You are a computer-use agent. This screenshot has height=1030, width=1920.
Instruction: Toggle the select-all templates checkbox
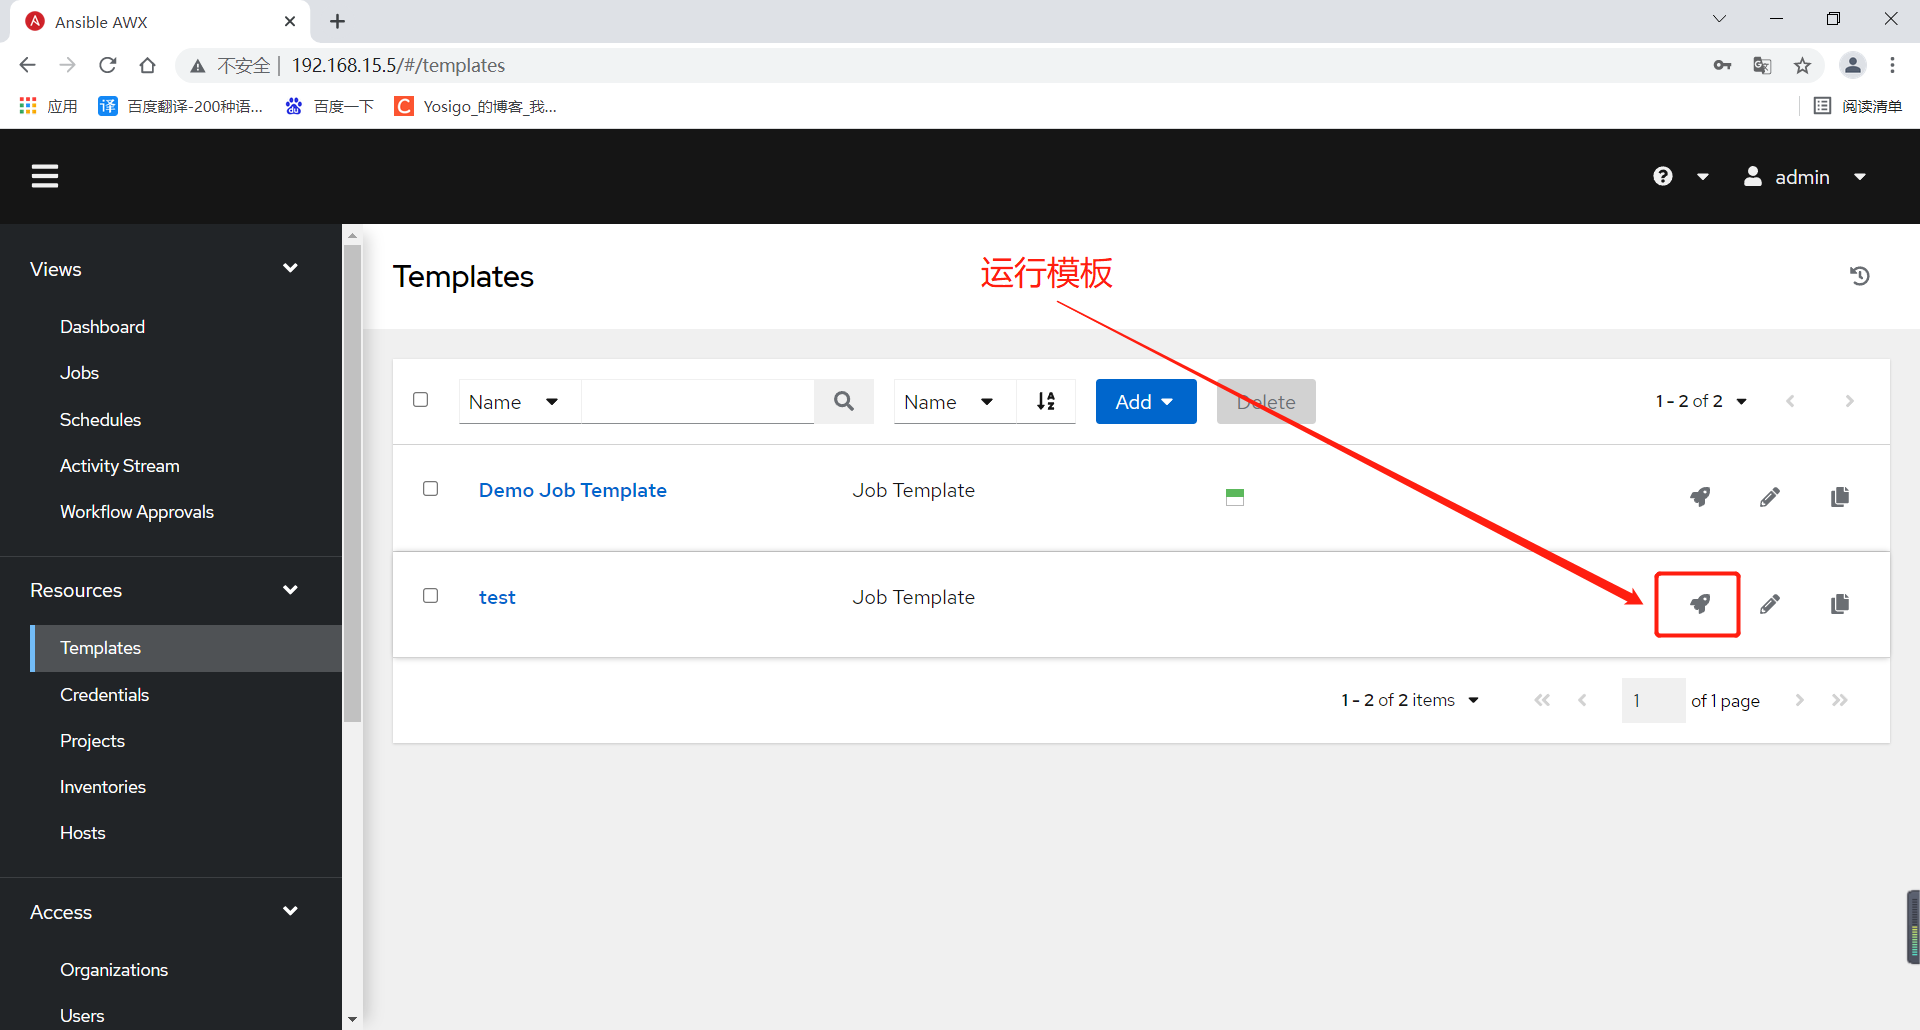click(x=421, y=400)
